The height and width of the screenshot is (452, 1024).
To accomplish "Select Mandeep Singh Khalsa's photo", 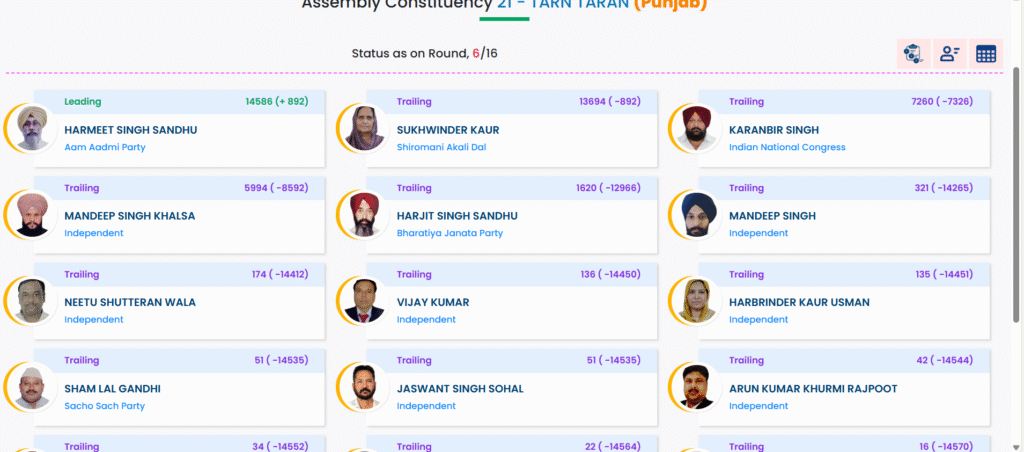I will [x=33, y=215].
